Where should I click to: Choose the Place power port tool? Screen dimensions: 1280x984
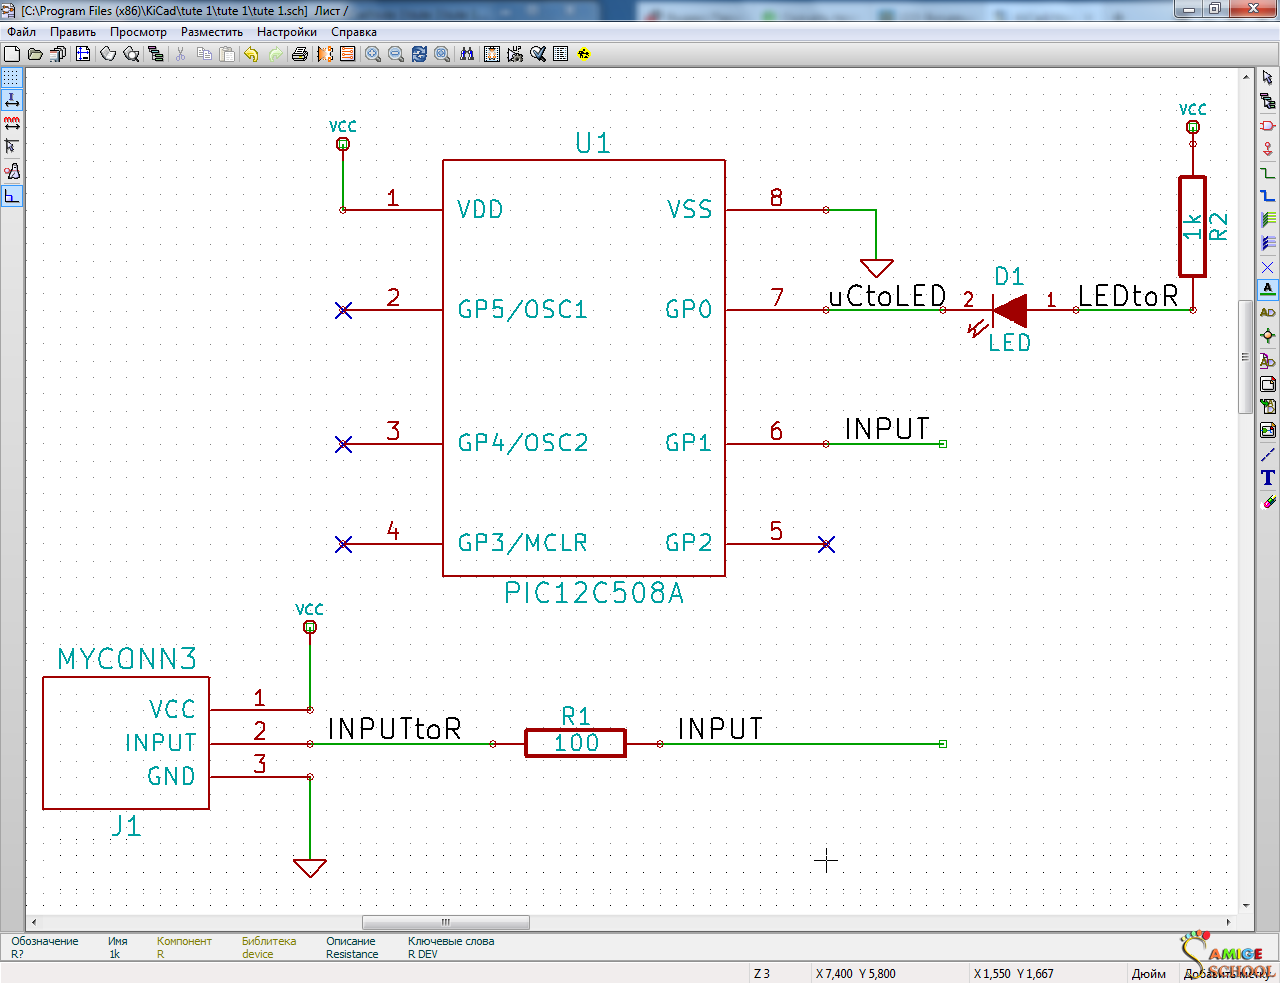[x=1268, y=149]
